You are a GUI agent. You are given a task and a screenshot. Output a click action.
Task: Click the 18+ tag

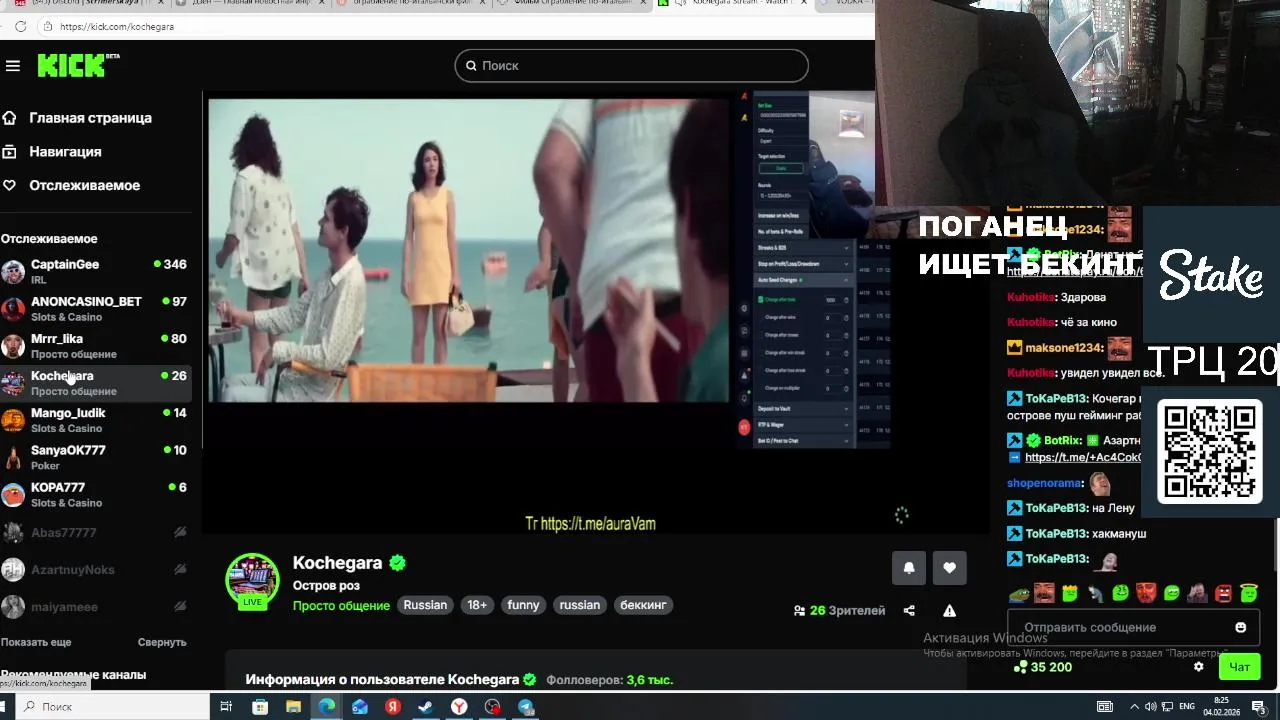(477, 605)
